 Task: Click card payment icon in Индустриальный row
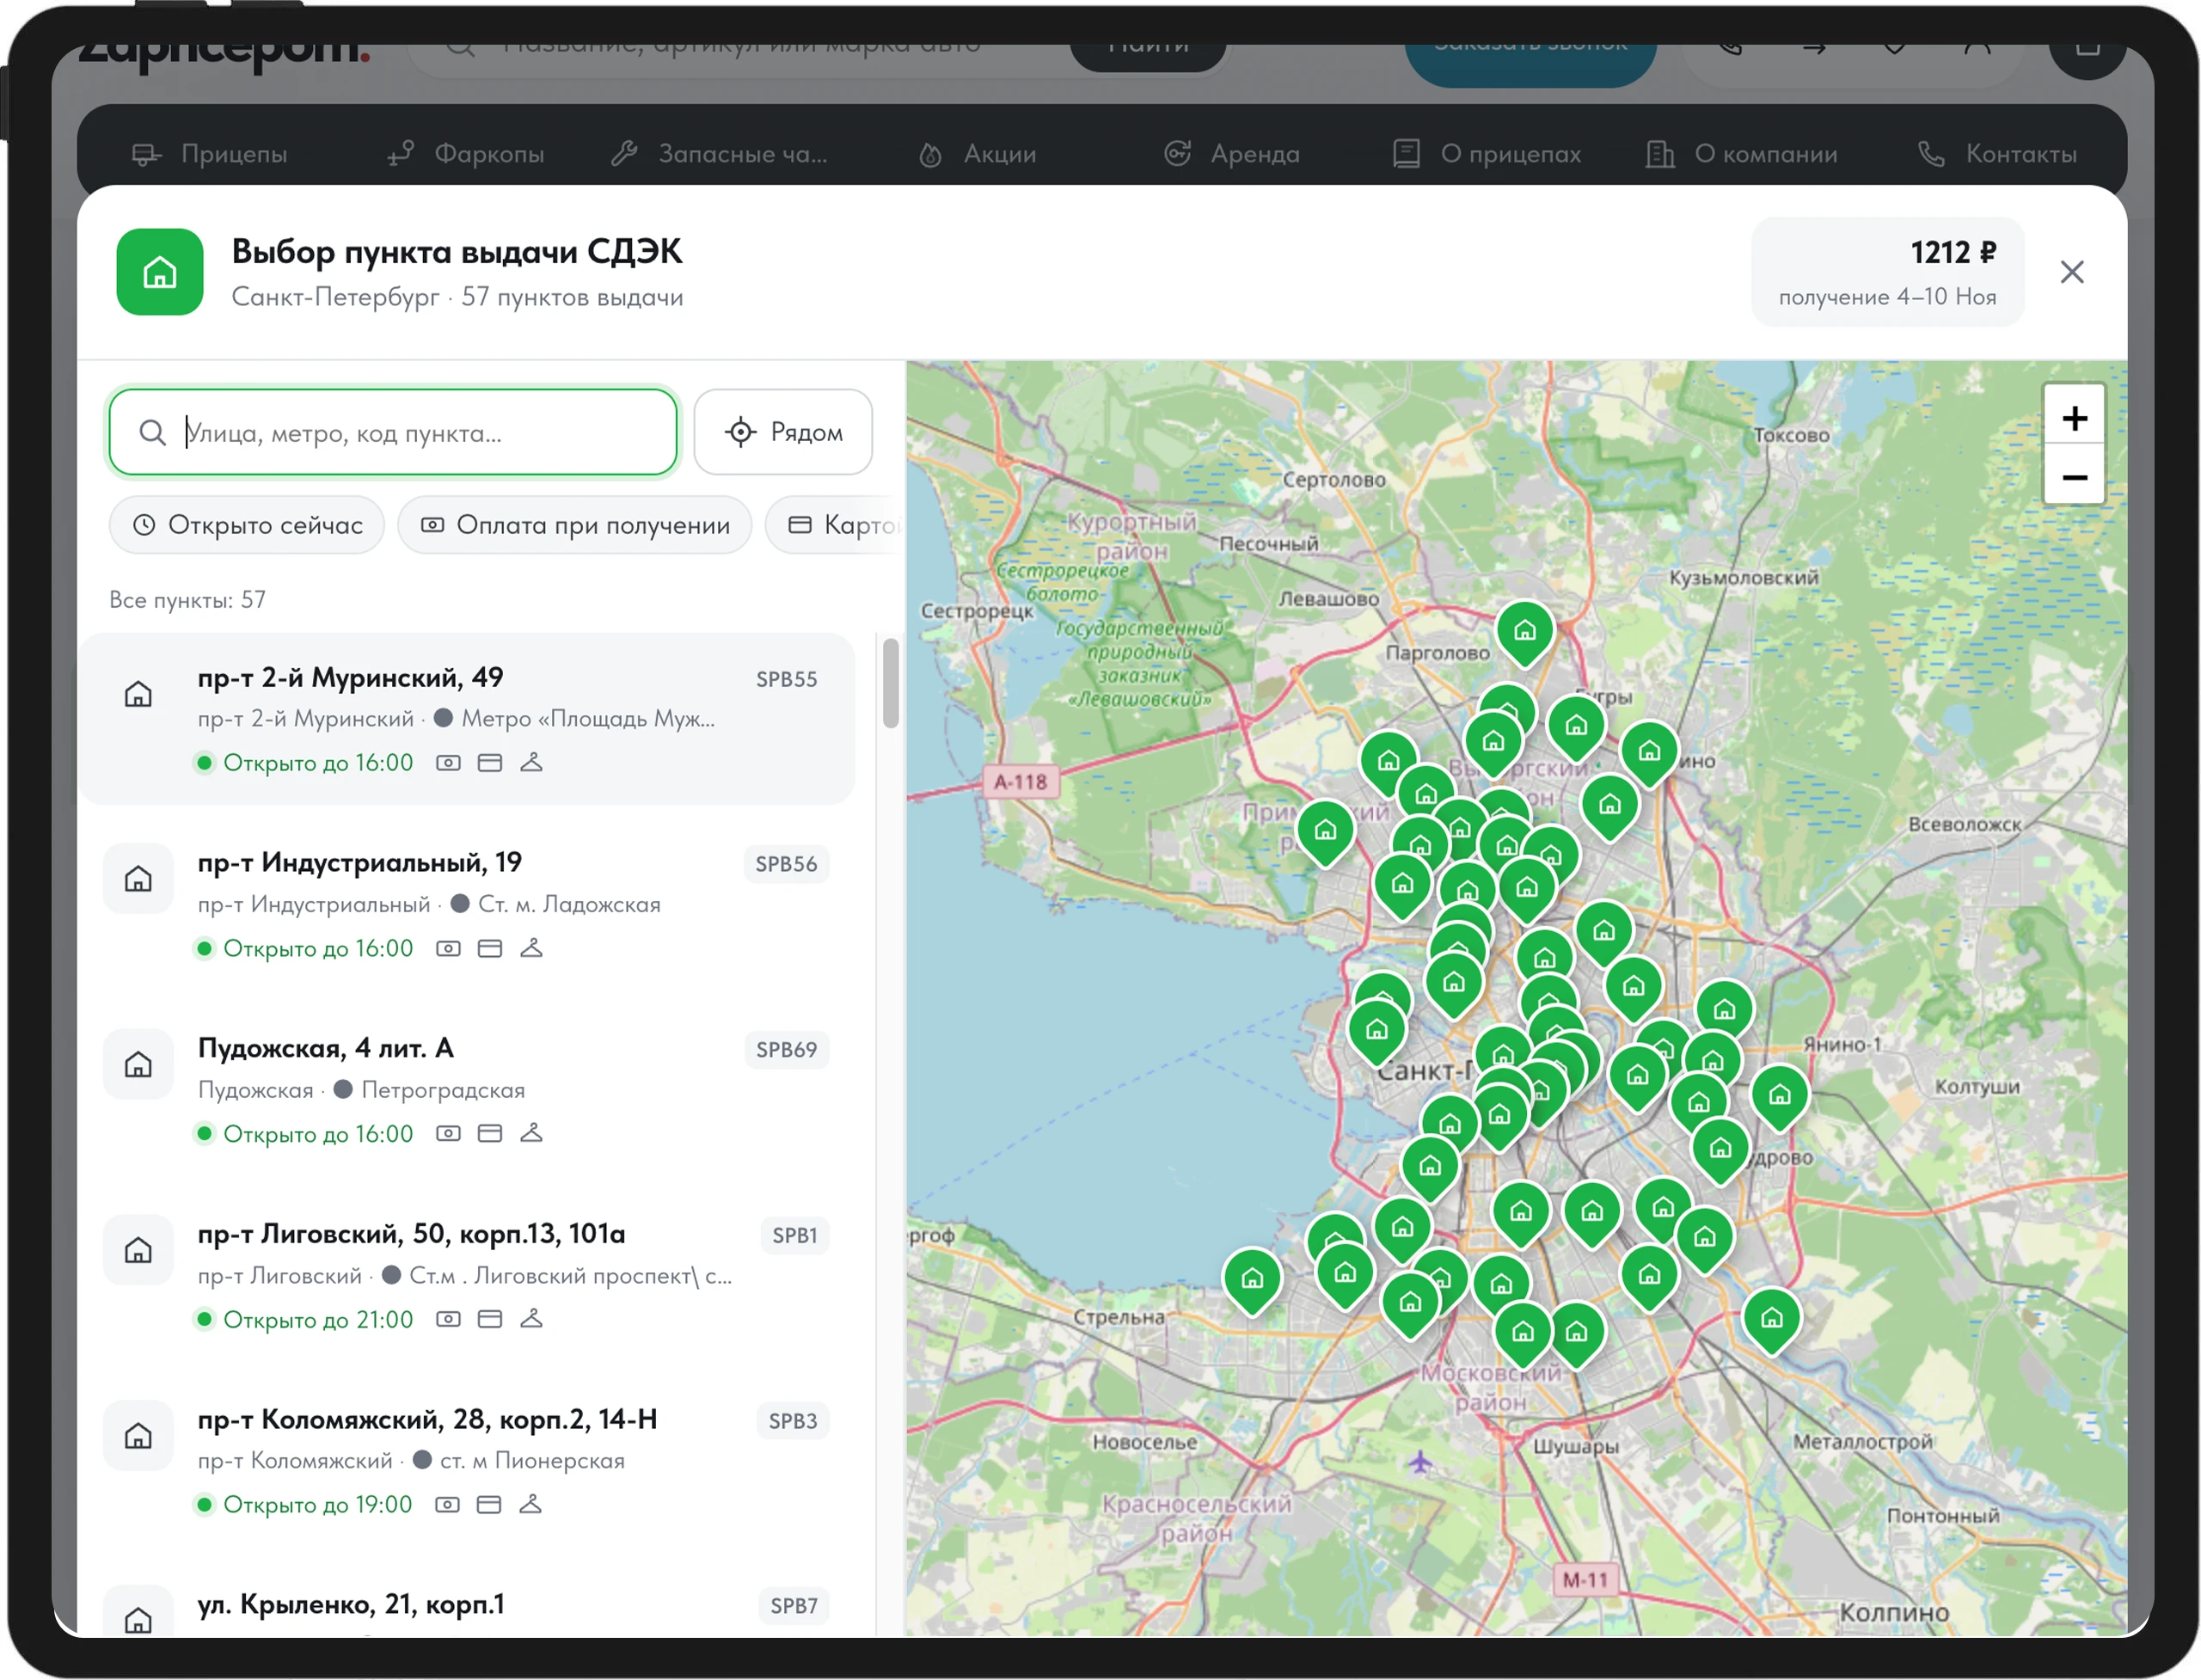pyautogui.click(x=489, y=948)
